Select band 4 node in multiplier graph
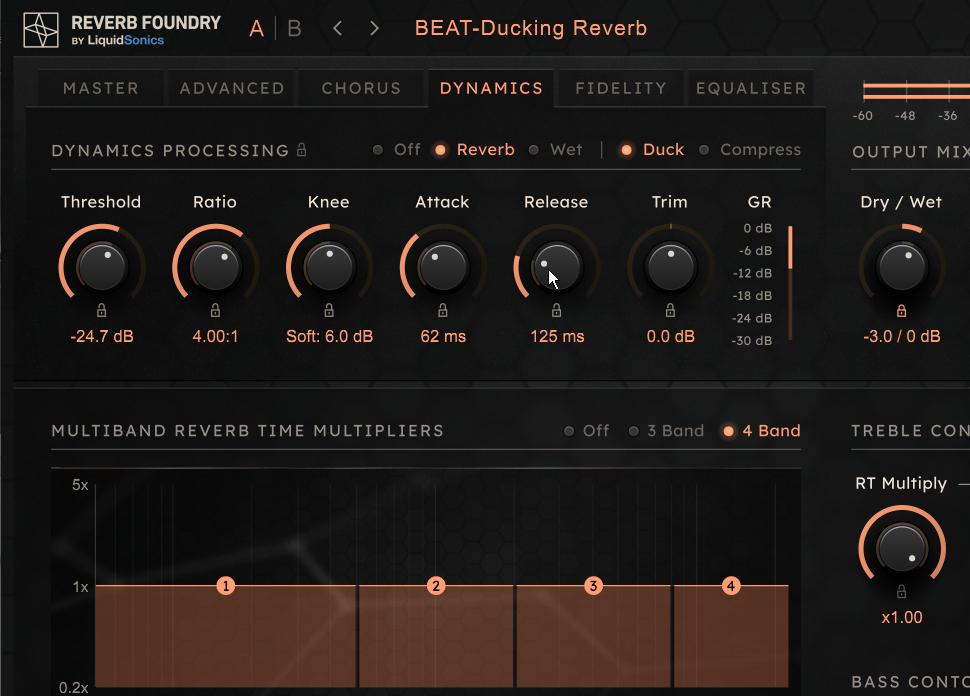The height and width of the screenshot is (696, 970). tap(731, 586)
